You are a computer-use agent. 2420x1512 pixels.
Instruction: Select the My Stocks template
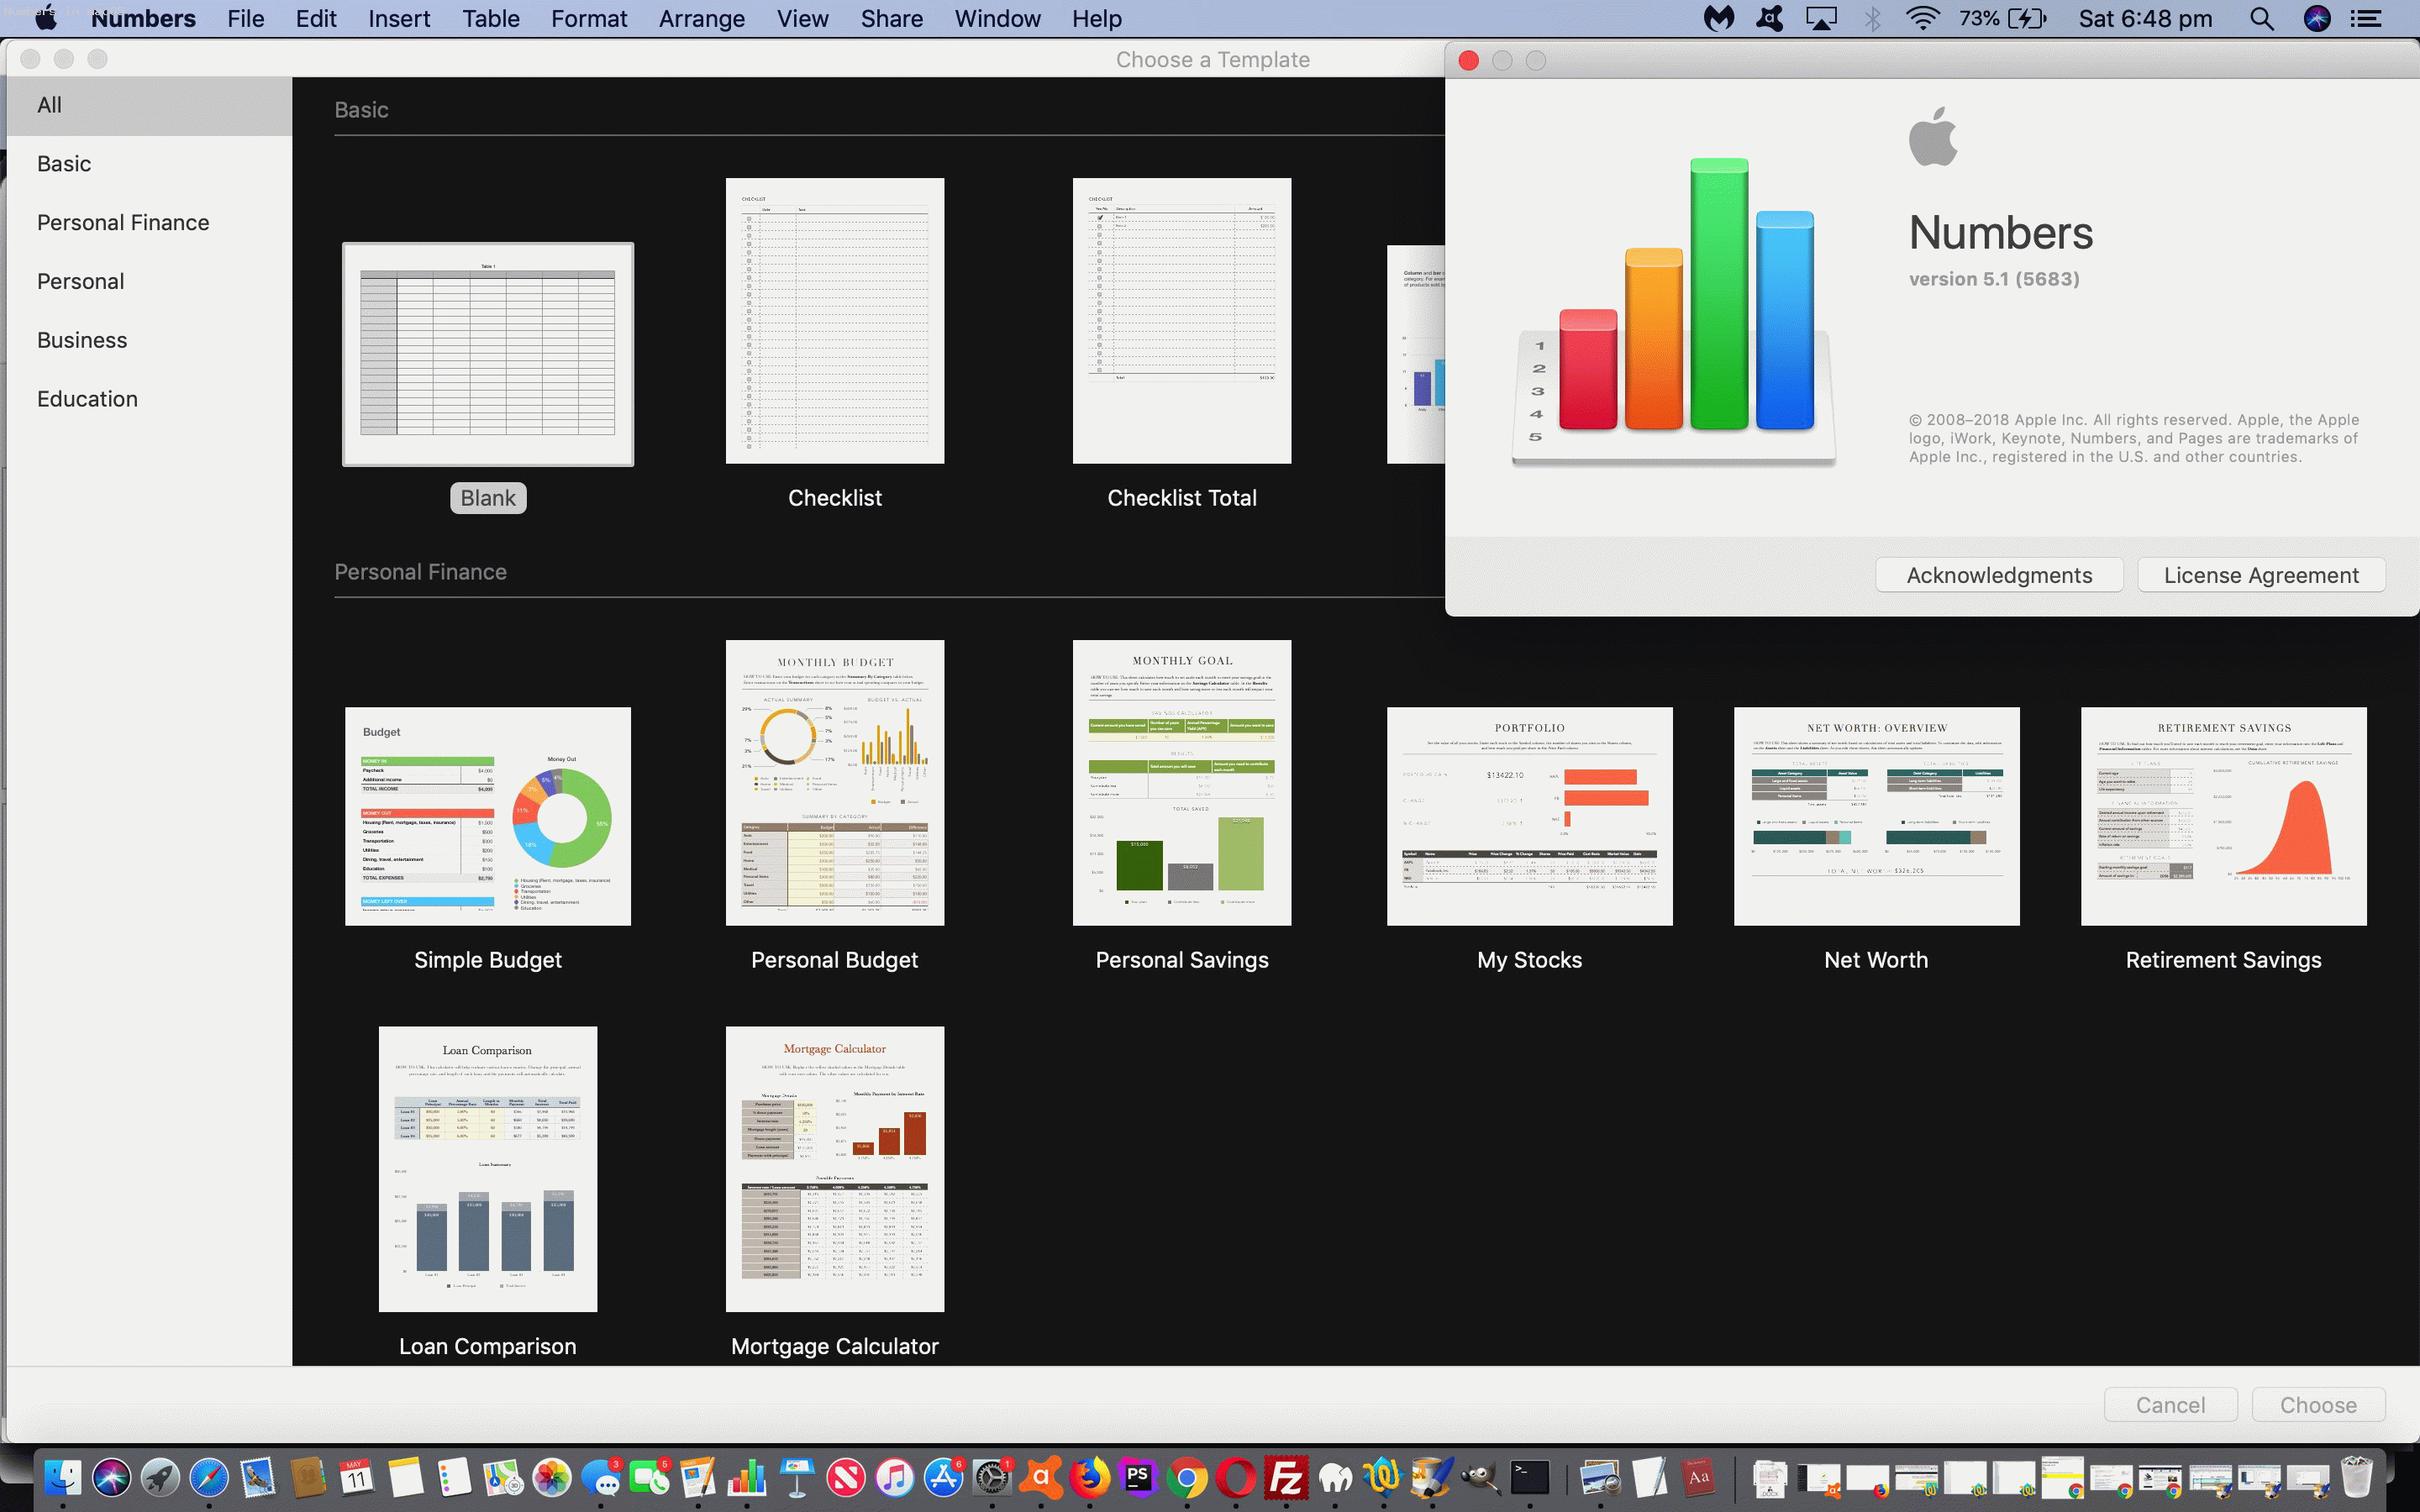tap(1530, 816)
